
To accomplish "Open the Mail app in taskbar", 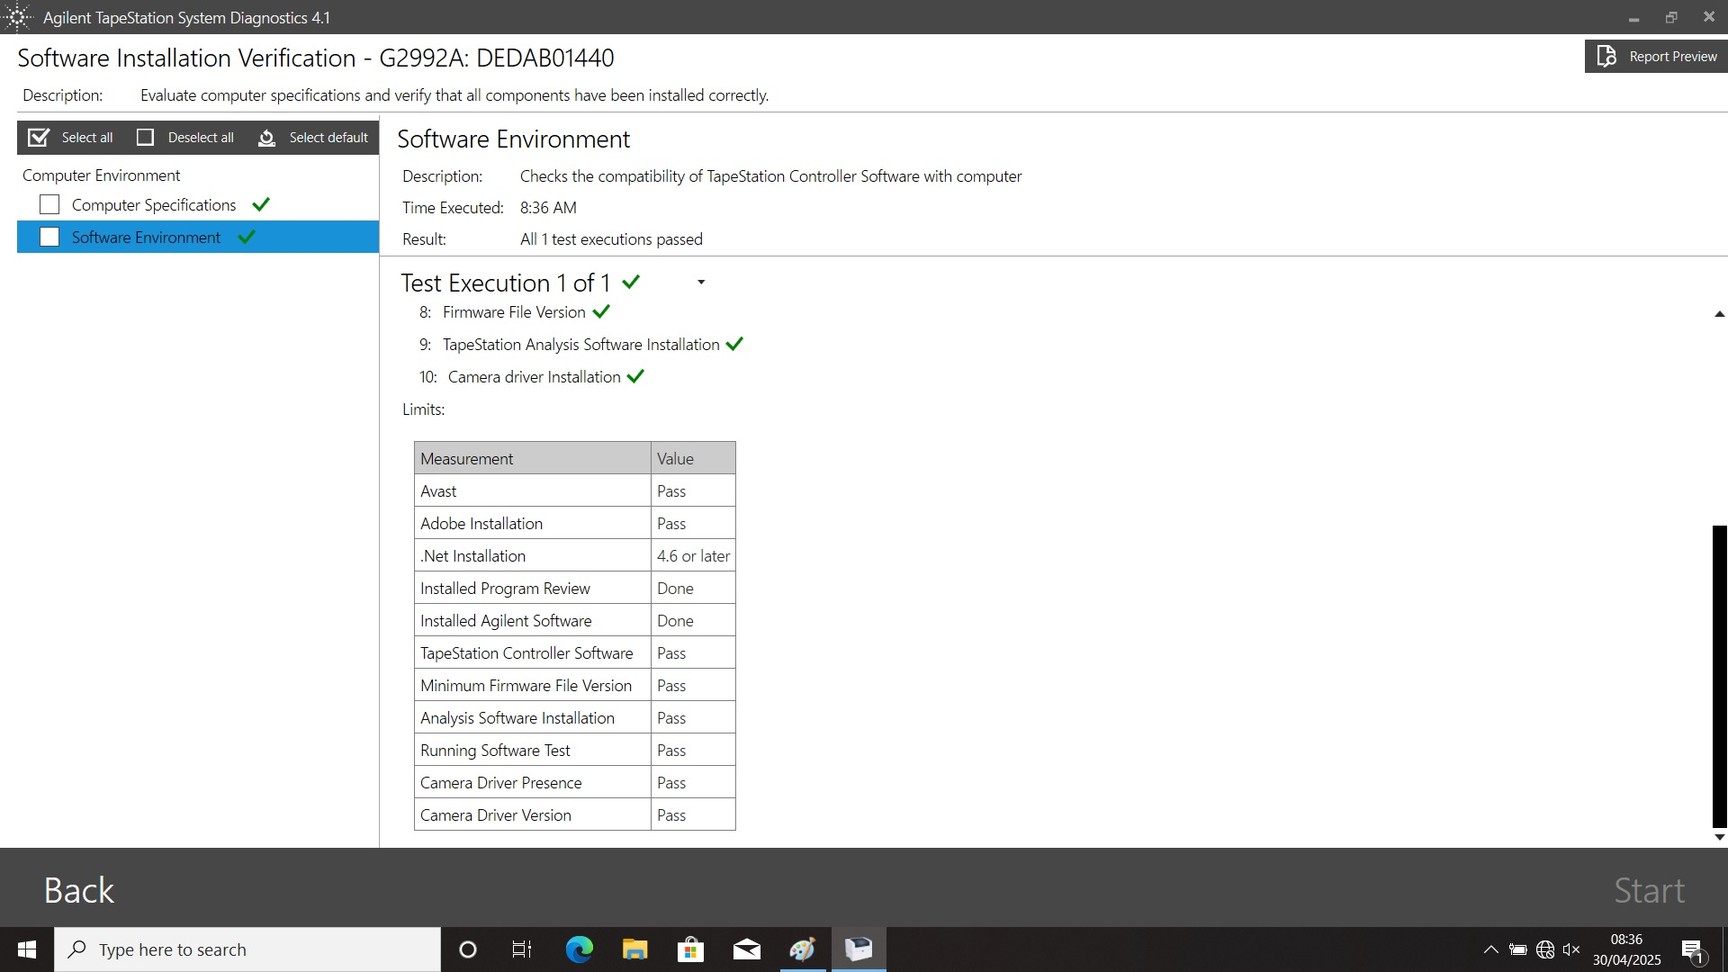I will pos(746,949).
